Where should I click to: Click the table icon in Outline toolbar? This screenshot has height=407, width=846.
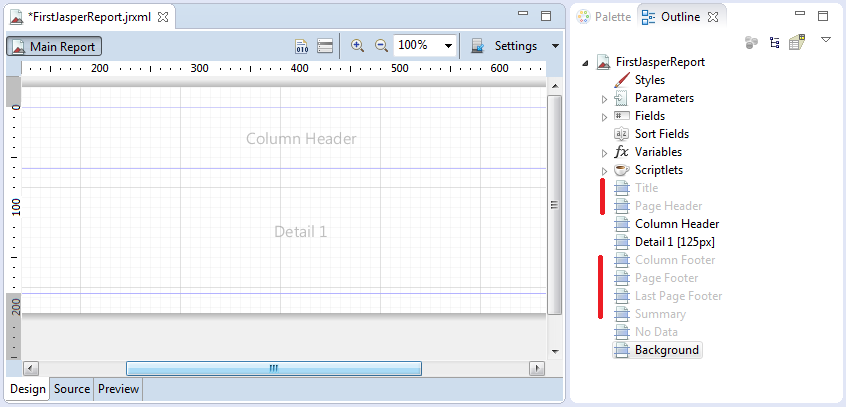(x=797, y=42)
